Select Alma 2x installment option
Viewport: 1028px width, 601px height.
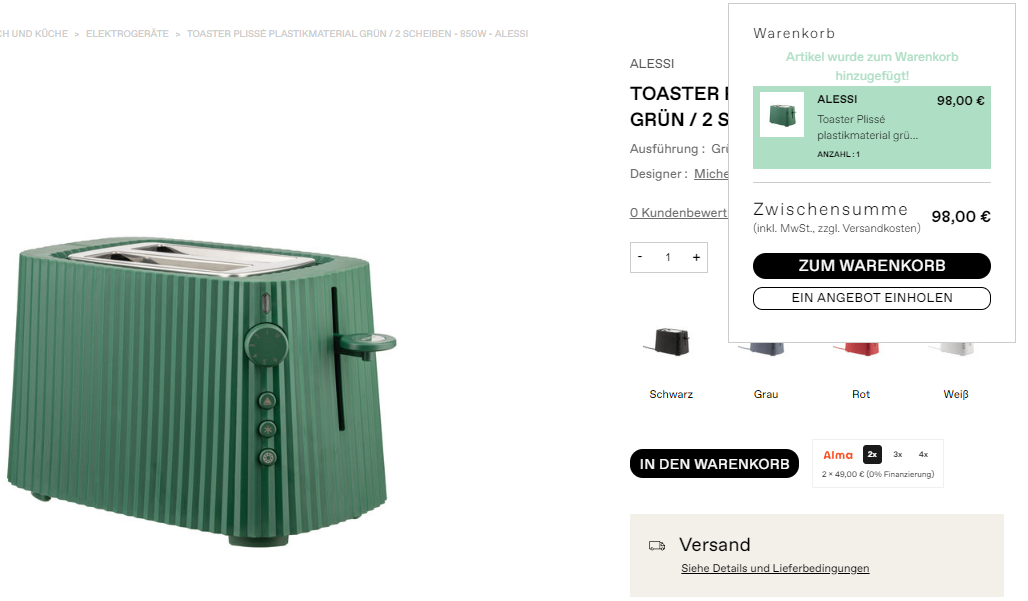872,454
